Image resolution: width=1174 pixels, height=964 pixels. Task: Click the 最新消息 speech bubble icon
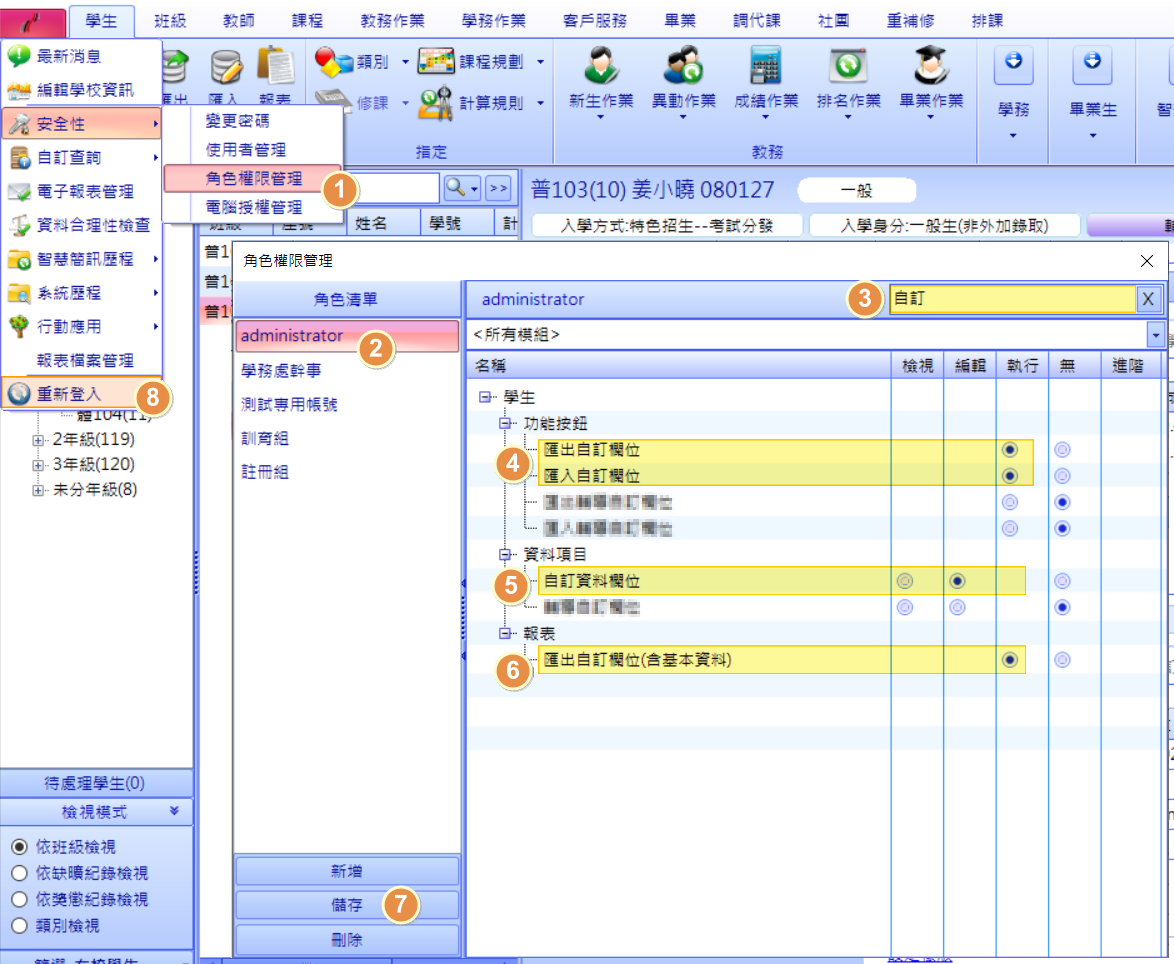tap(19, 56)
